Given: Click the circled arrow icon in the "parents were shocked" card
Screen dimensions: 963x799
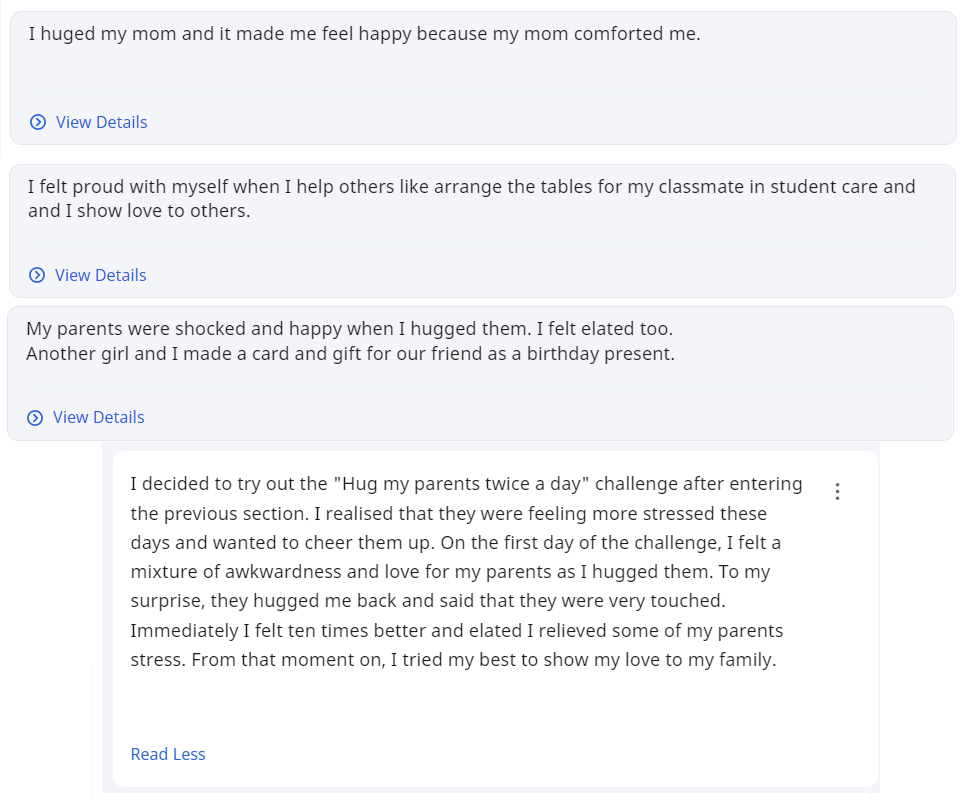Looking at the screenshot, I should [35, 417].
